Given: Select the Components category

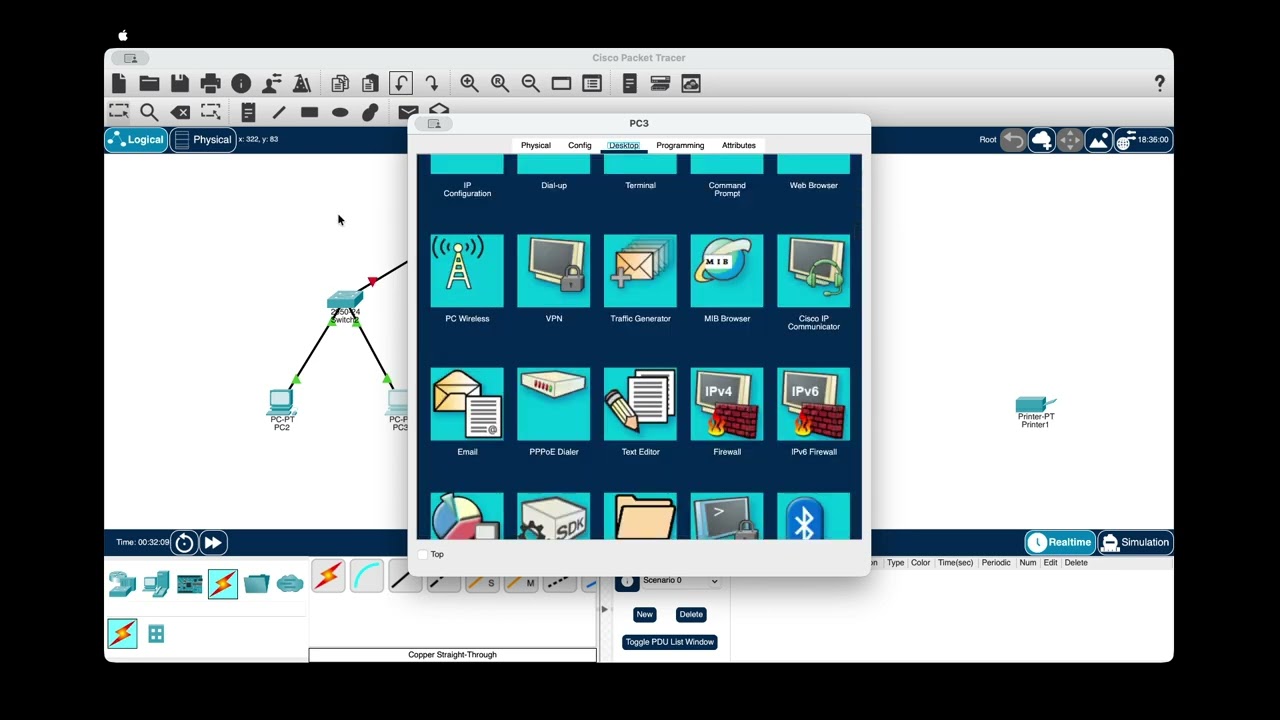Looking at the screenshot, I should (189, 583).
